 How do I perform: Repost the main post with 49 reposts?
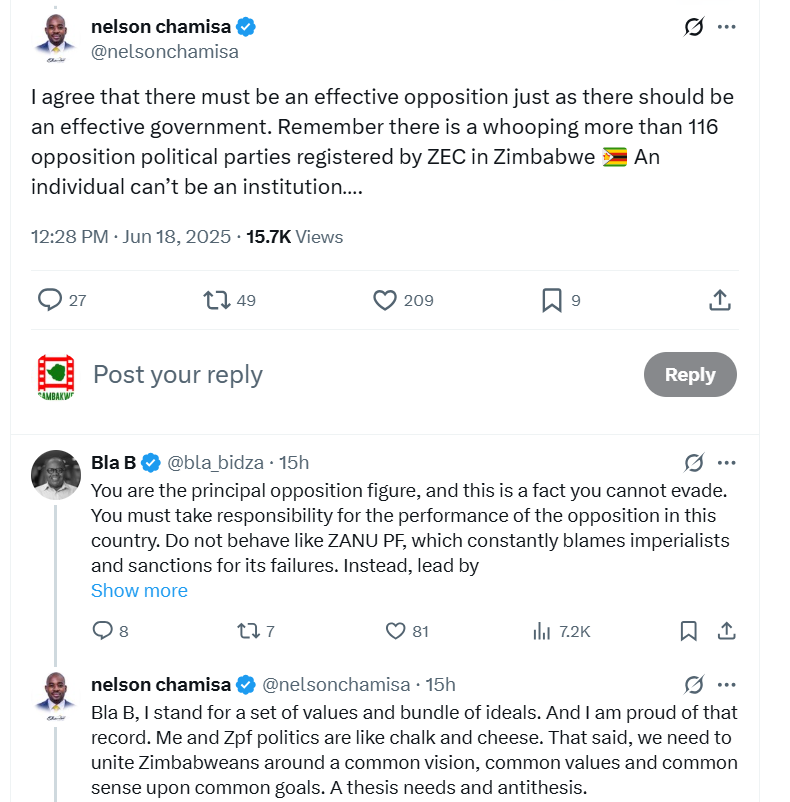(x=216, y=299)
